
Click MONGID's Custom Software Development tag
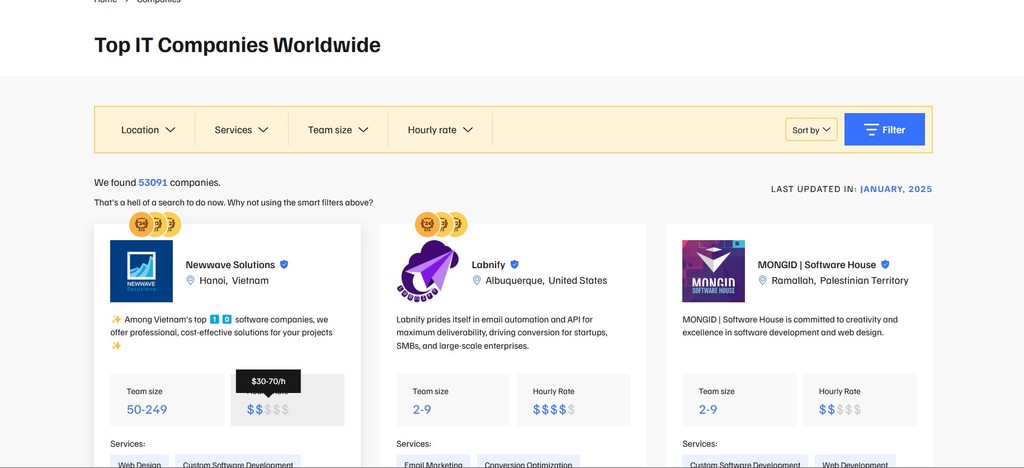pos(745,462)
